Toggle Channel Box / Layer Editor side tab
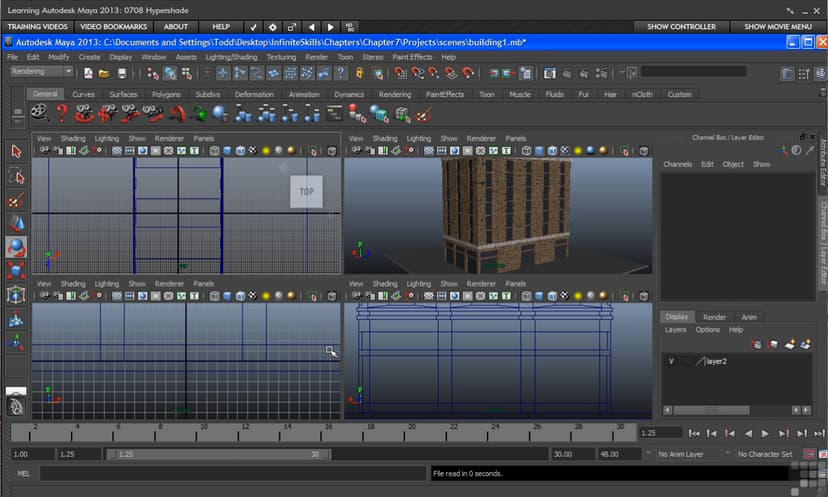The image size is (828, 497). coord(823,243)
